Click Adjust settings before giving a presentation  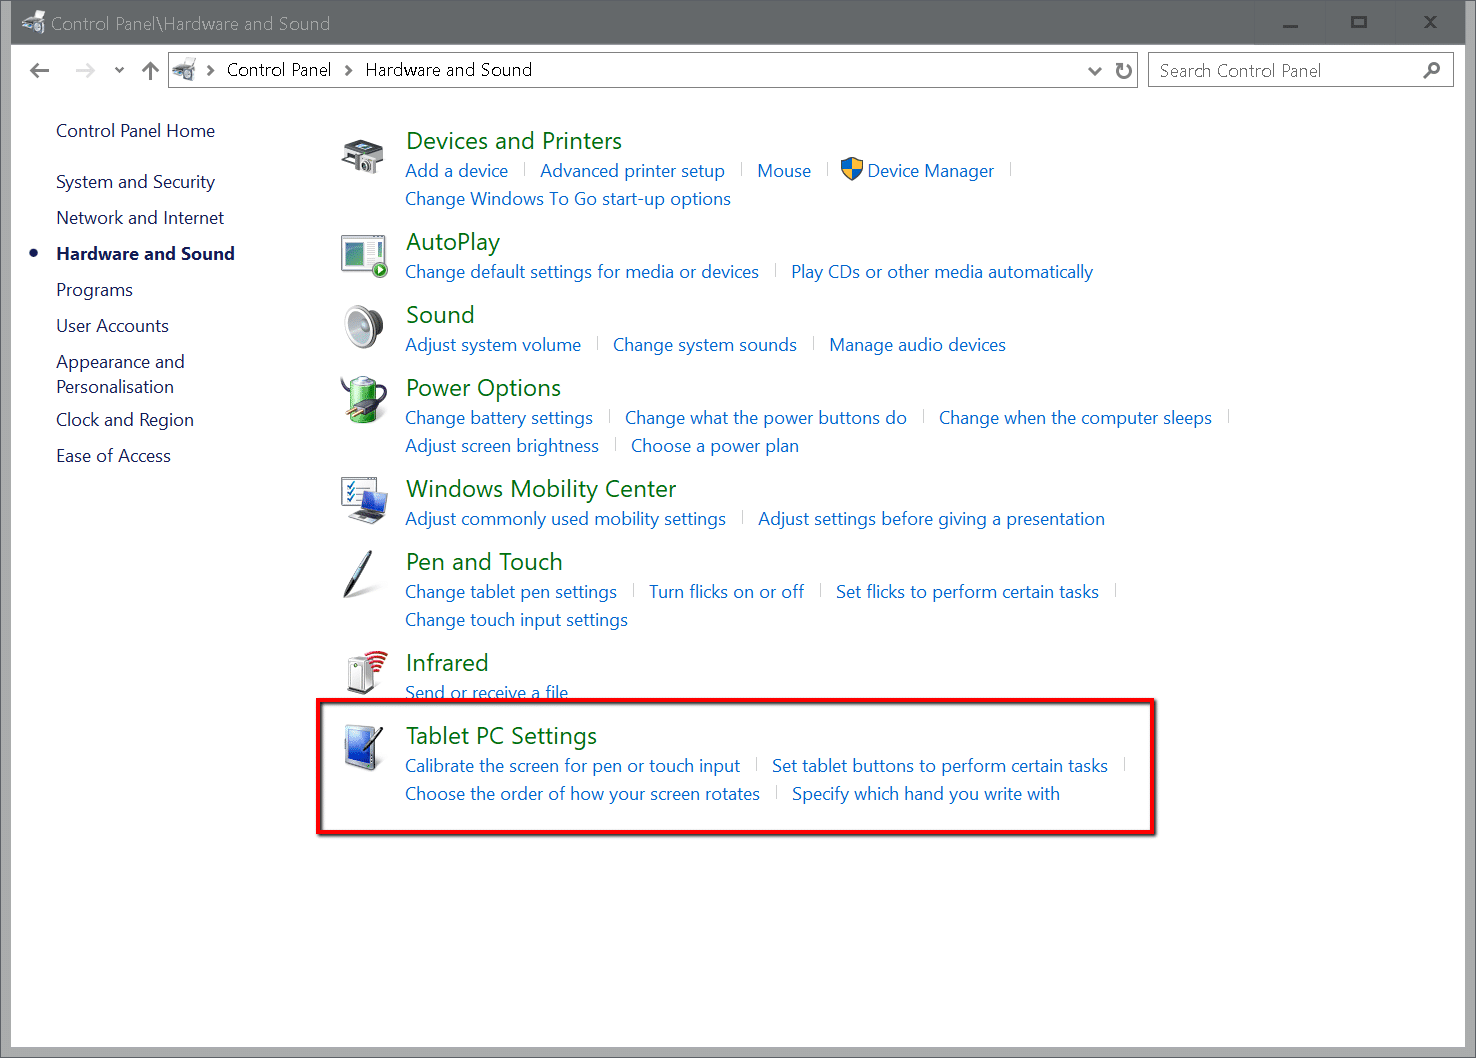pyautogui.click(x=931, y=519)
